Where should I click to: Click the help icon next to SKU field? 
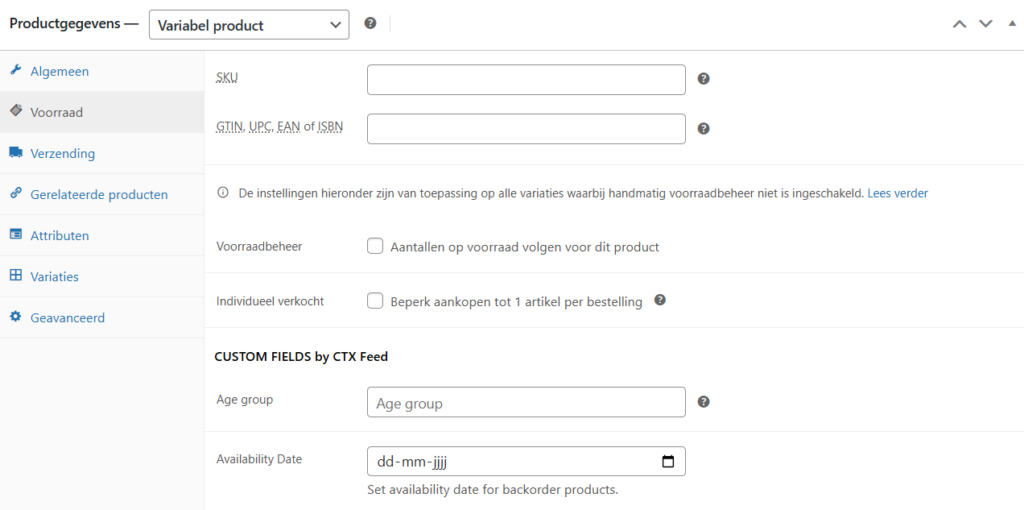pyautogui.click(x=703, y=79)
